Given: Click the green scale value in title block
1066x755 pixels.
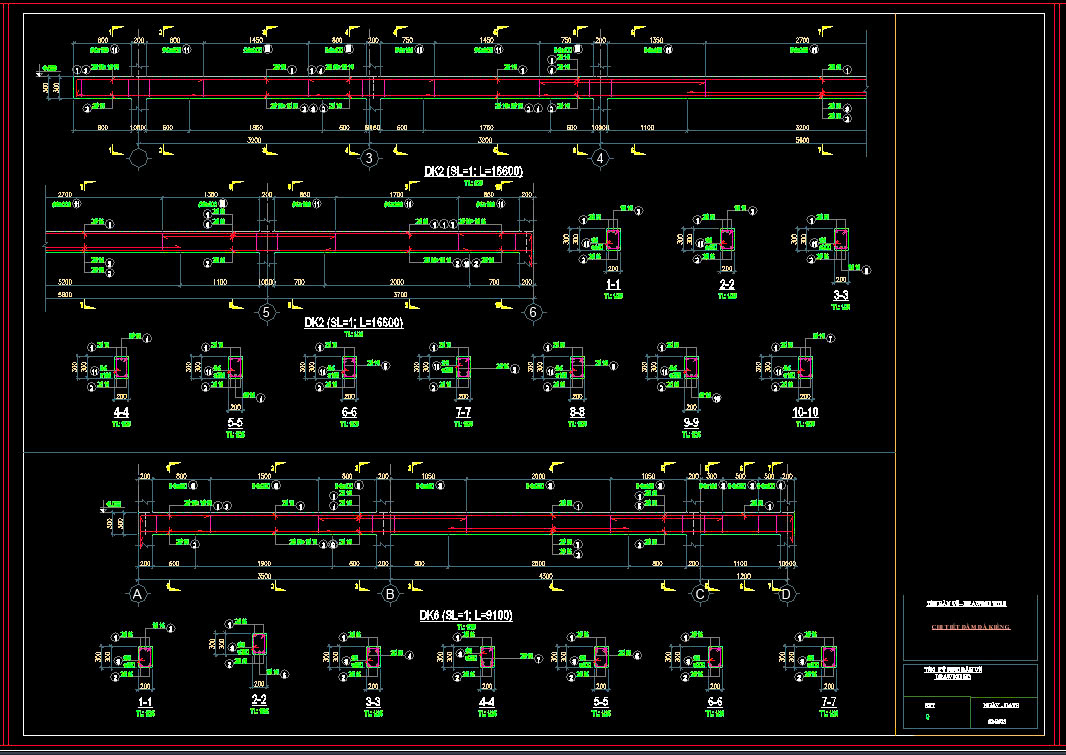Looking at the screenshot, I should point(927,718).
